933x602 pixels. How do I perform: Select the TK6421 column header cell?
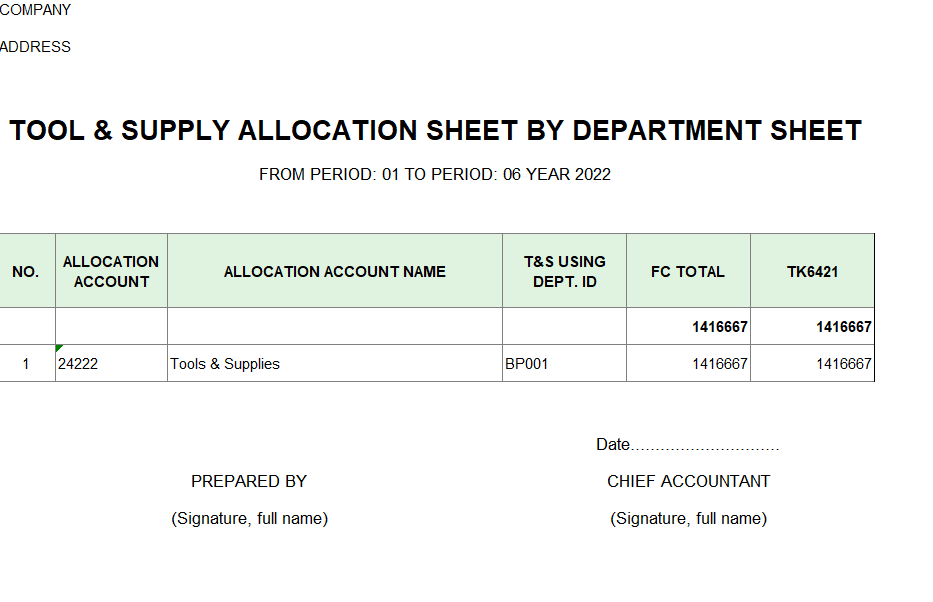click(x=812, y=271)
